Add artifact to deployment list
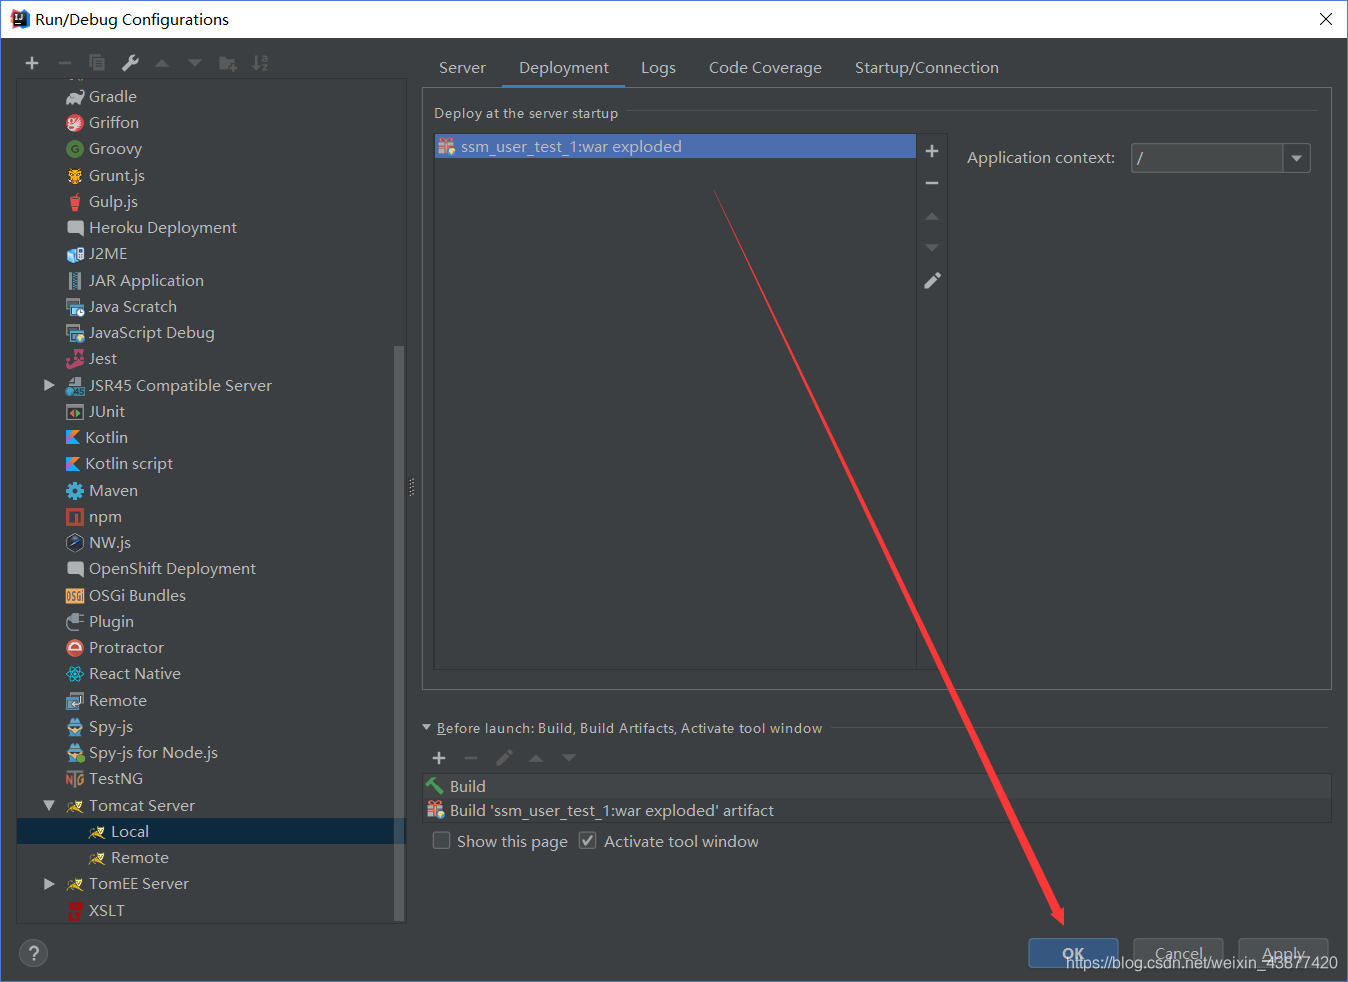The width and height of the screenshot is (1348, 982). point(932,151)
